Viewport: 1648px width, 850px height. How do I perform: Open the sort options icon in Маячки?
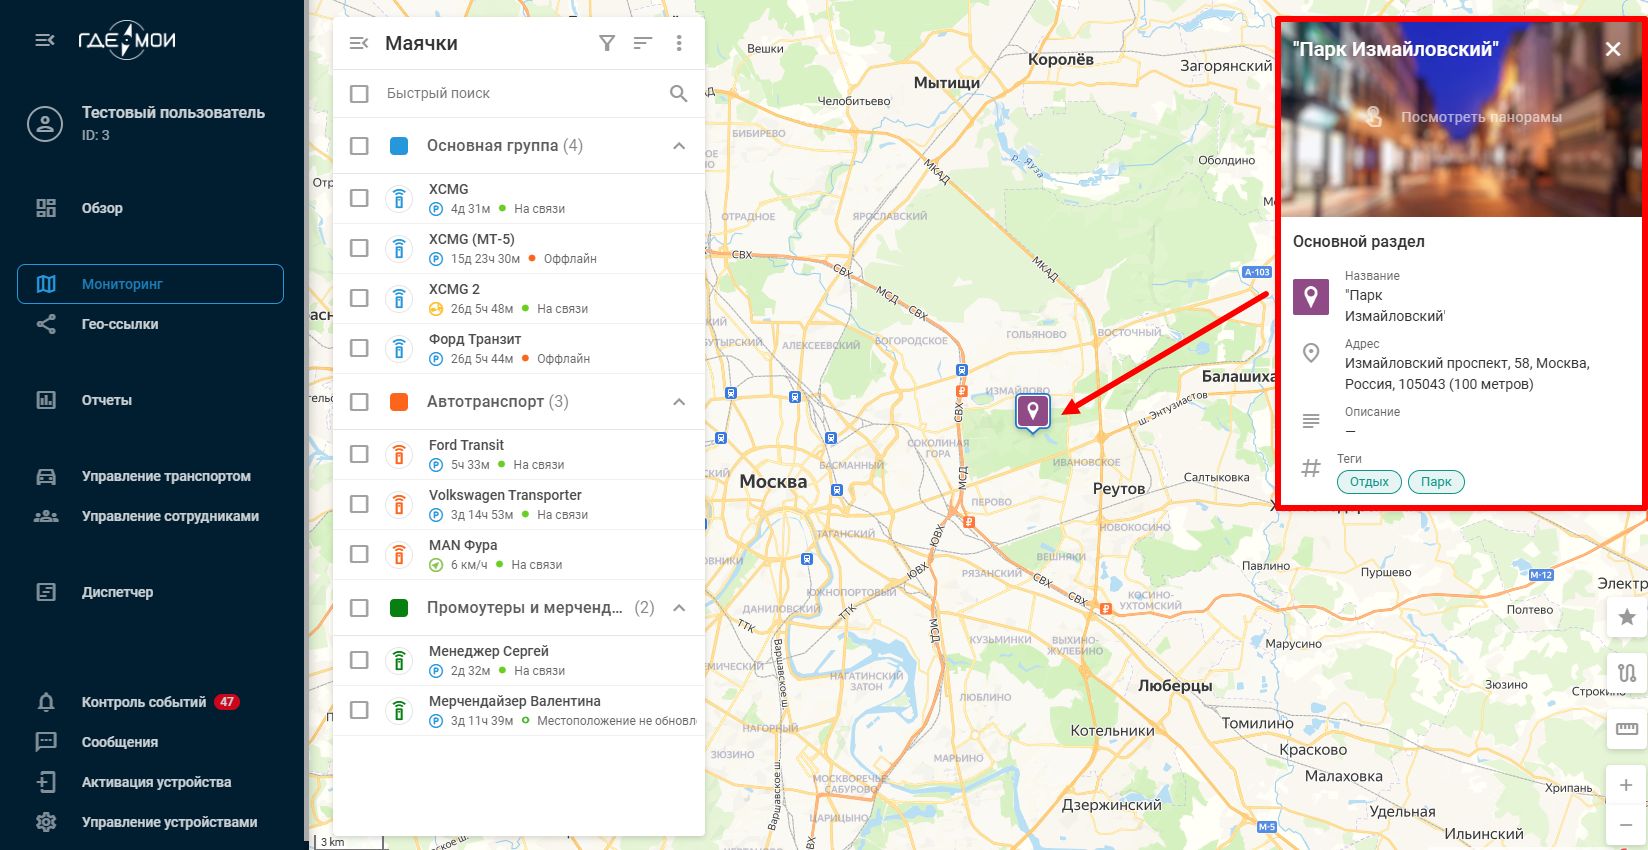coord(643,43)
